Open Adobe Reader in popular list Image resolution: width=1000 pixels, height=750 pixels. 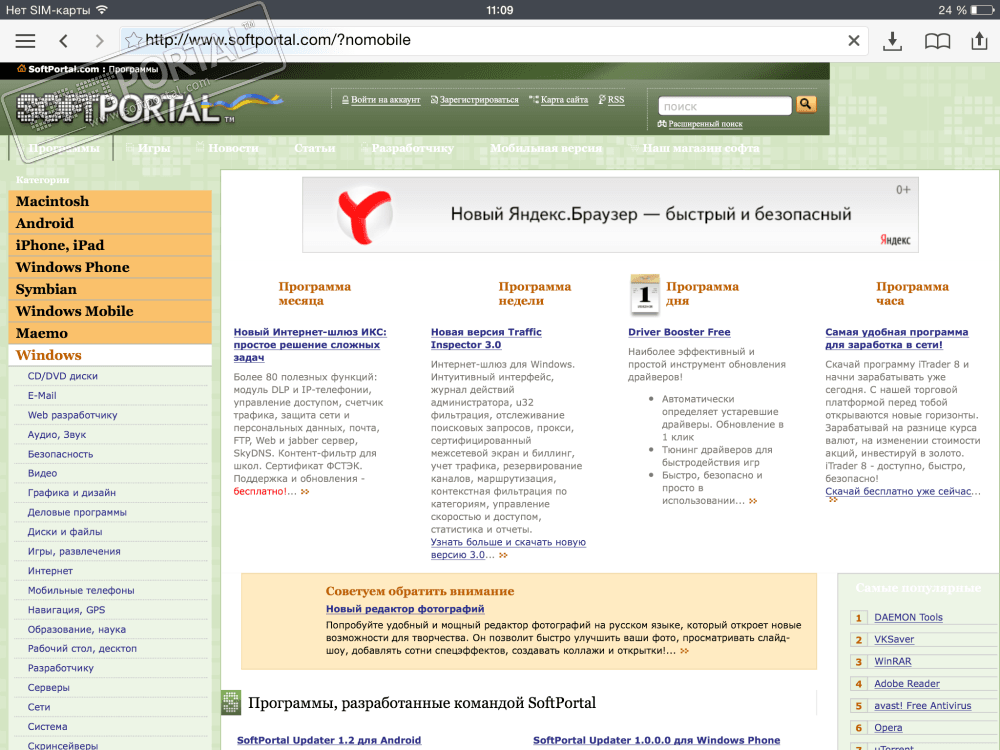(907, 684)
